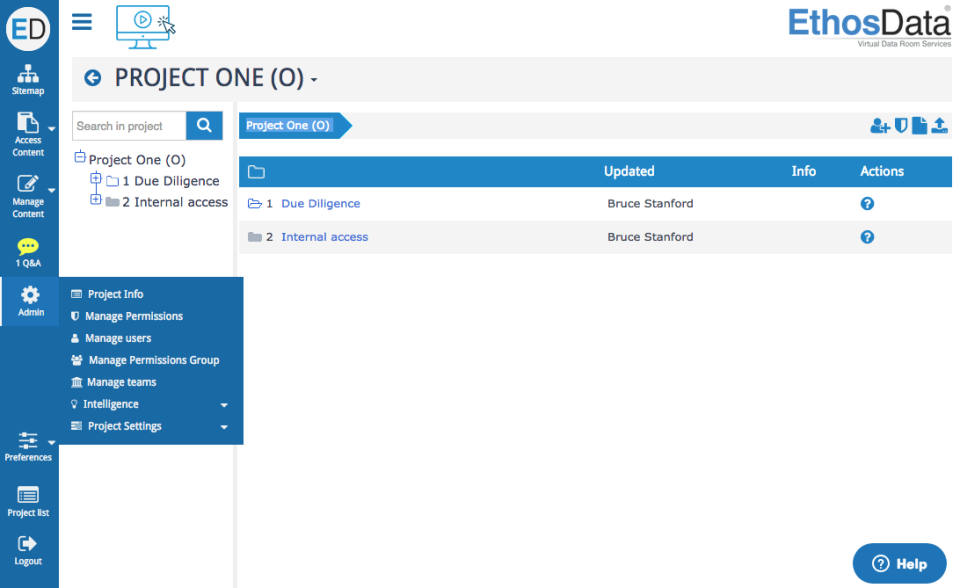Image resolution: width=960 pixels, height=588 pixels.
Task: Click the upload icon in the toolbar
Action: (939, 126)
